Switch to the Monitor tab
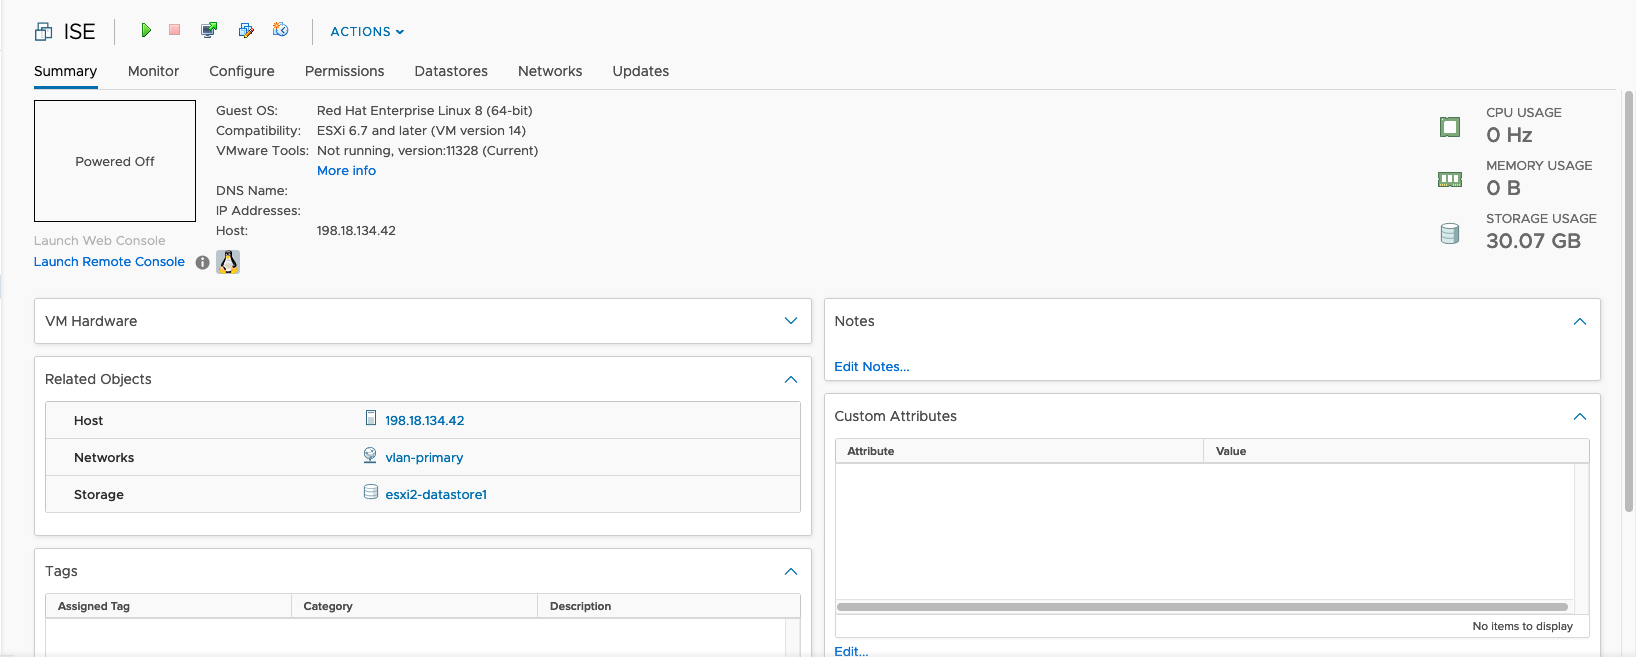Viewport: 1636px width, 657px height. [153, 71]
